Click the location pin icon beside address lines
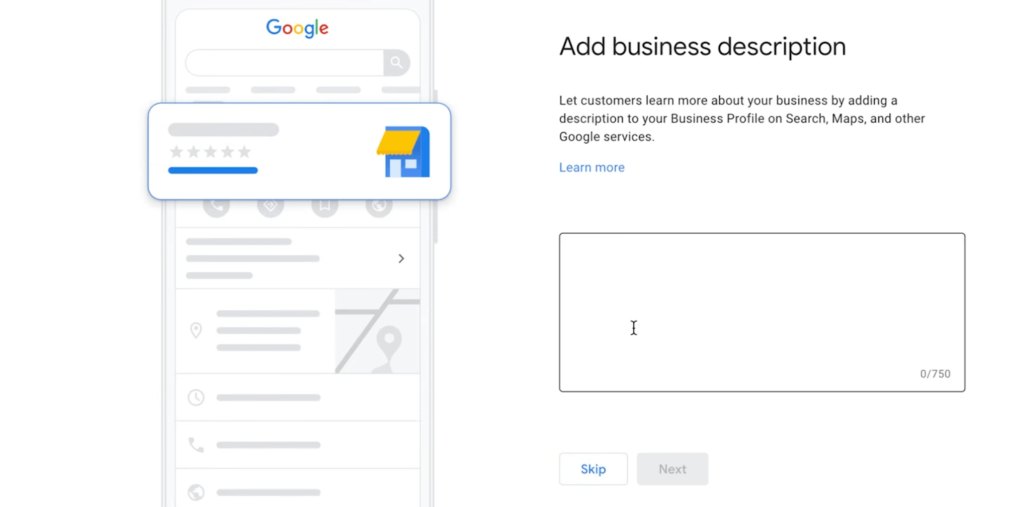 (195, 330)
